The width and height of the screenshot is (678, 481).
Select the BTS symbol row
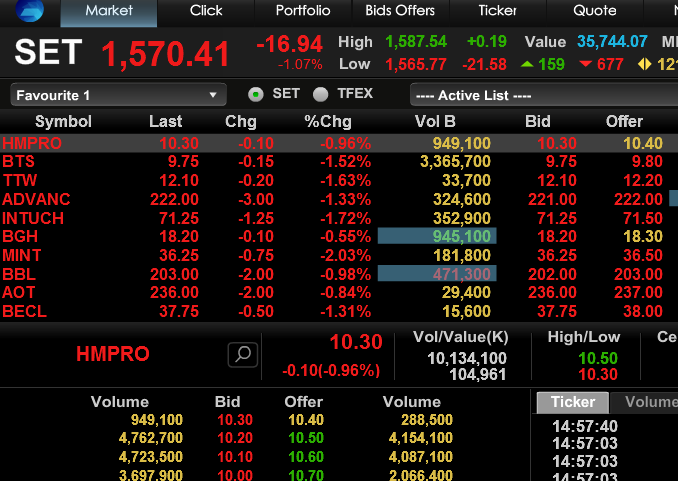click(18, 162)
